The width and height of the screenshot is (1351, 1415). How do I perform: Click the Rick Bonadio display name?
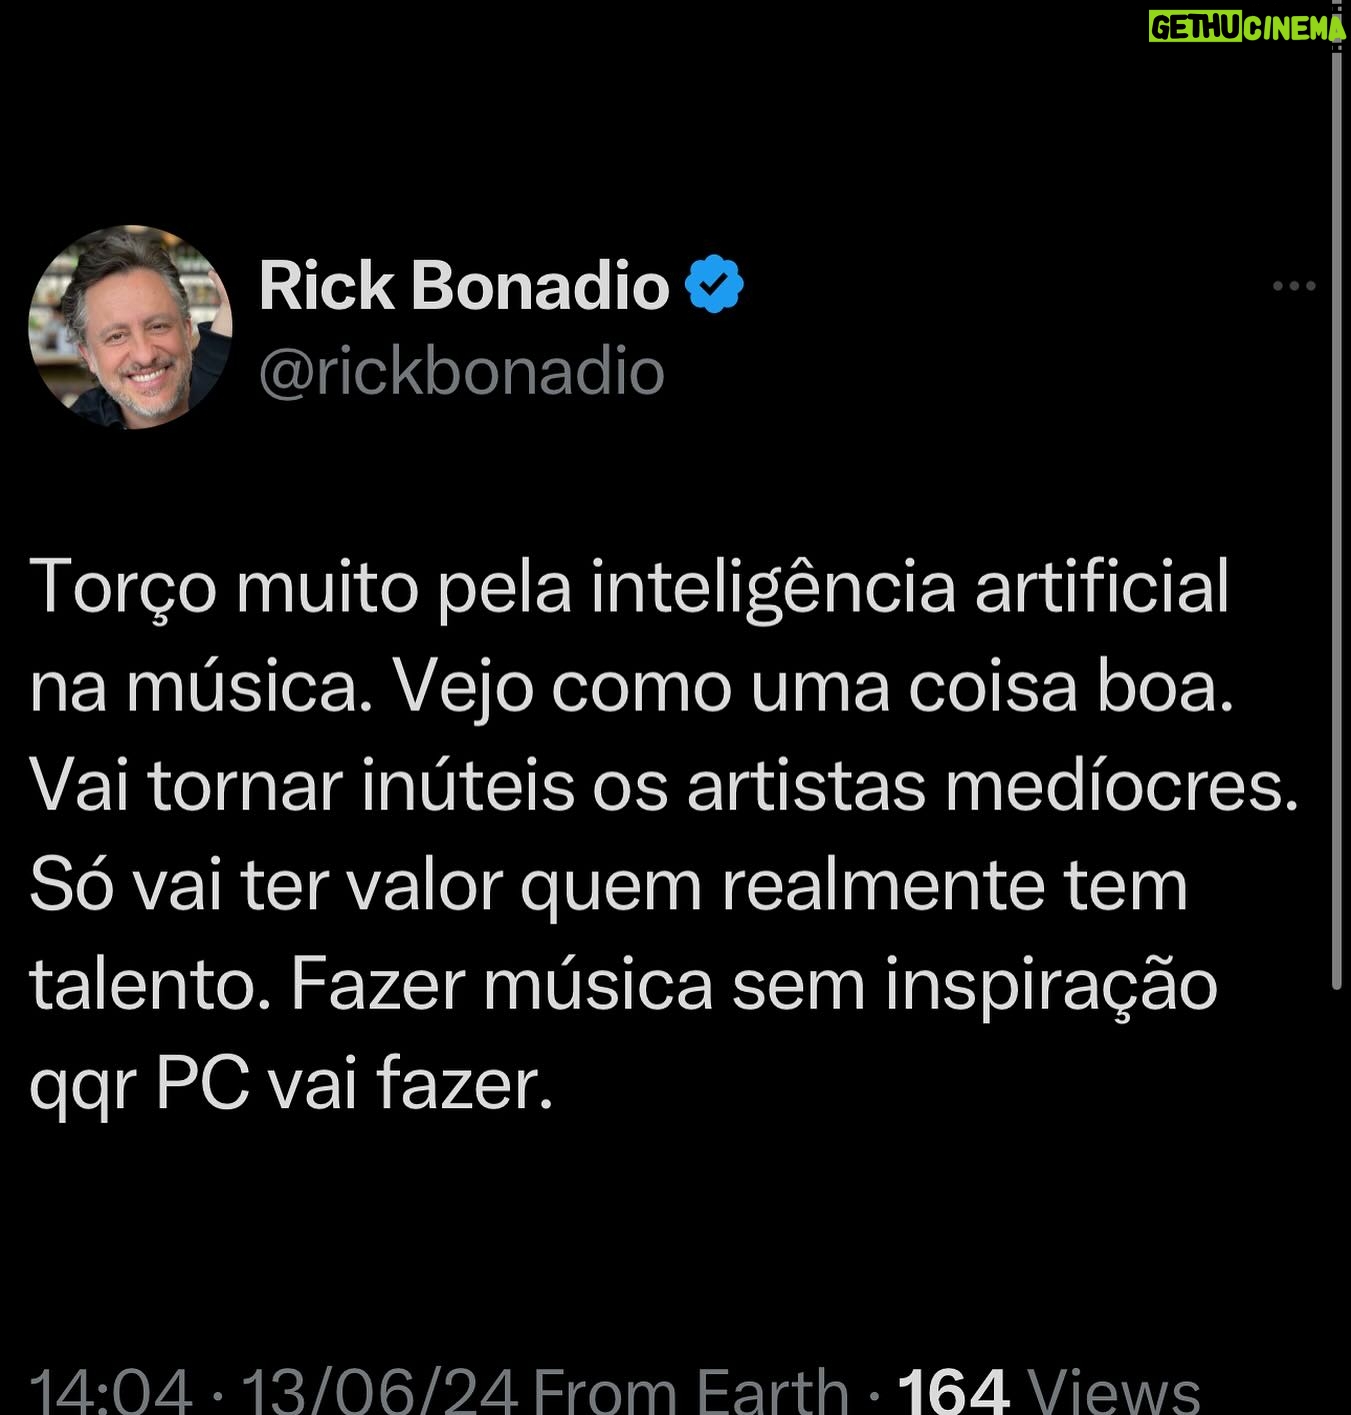(x=464, y=286)
